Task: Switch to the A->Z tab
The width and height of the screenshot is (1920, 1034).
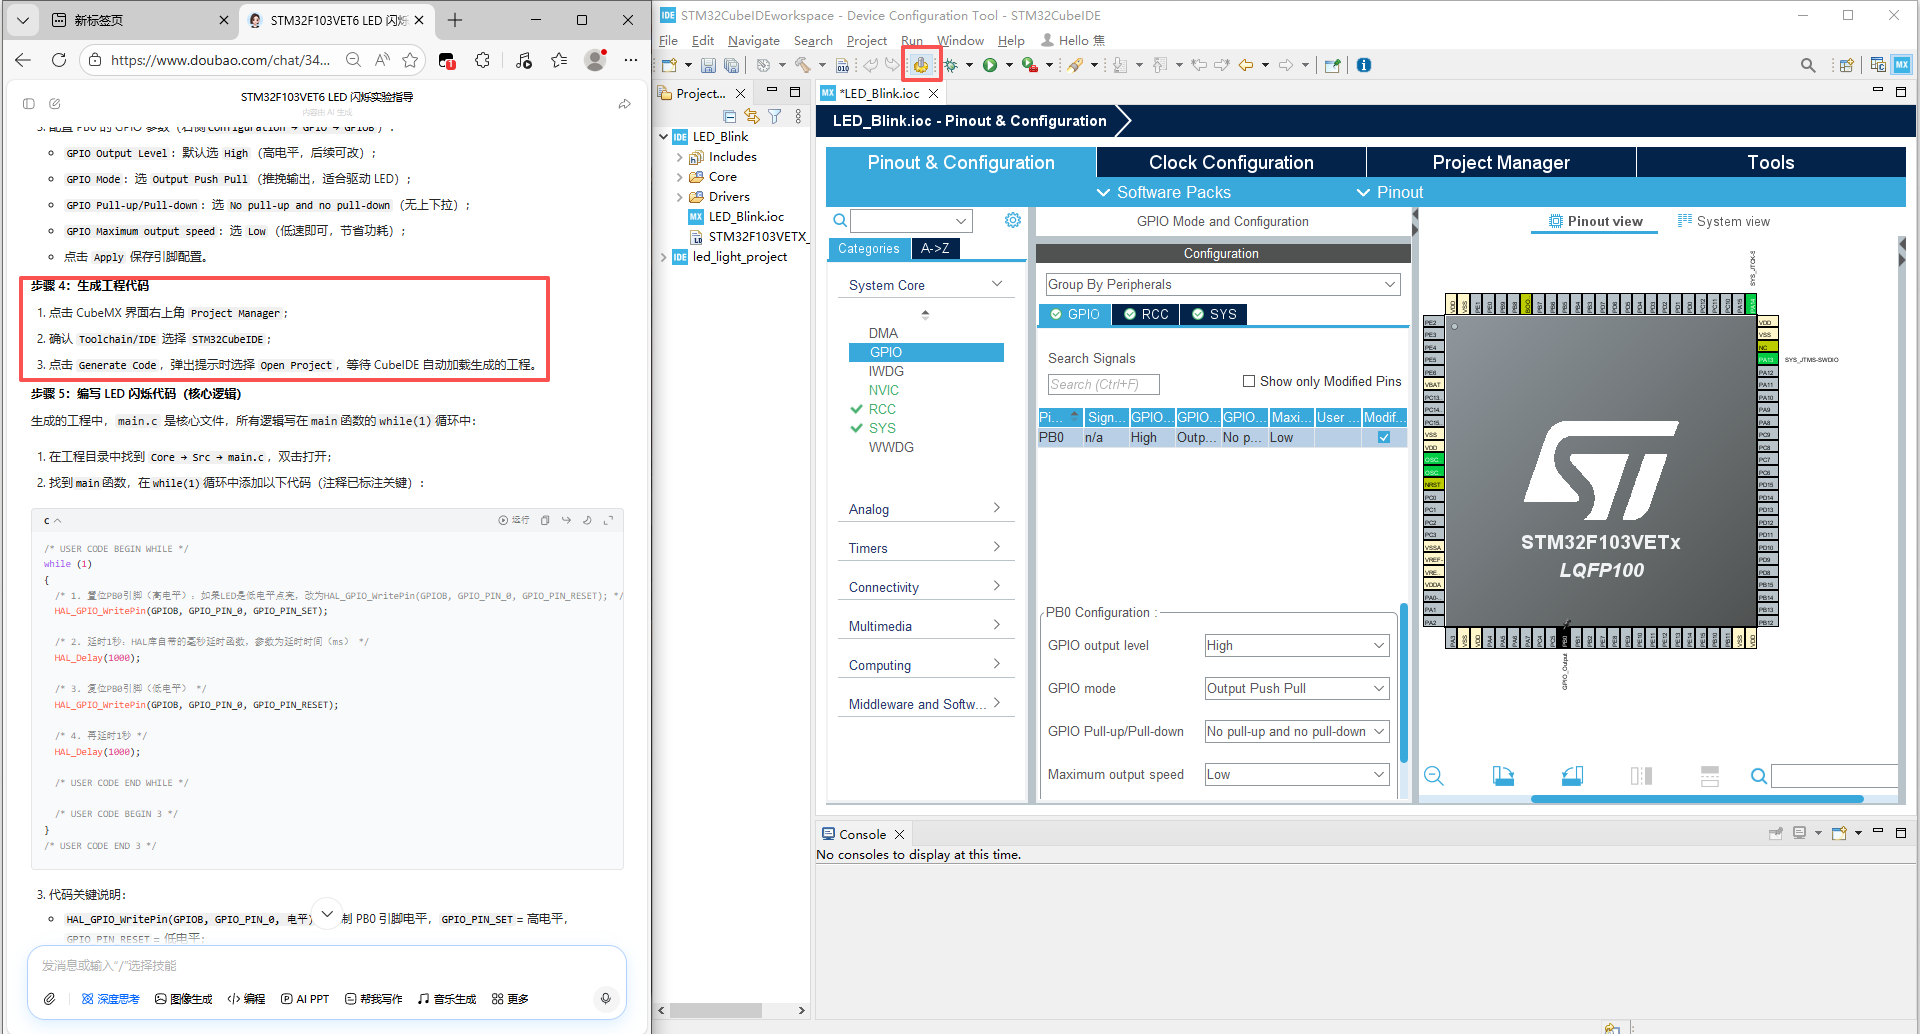Action: [935, 249]
